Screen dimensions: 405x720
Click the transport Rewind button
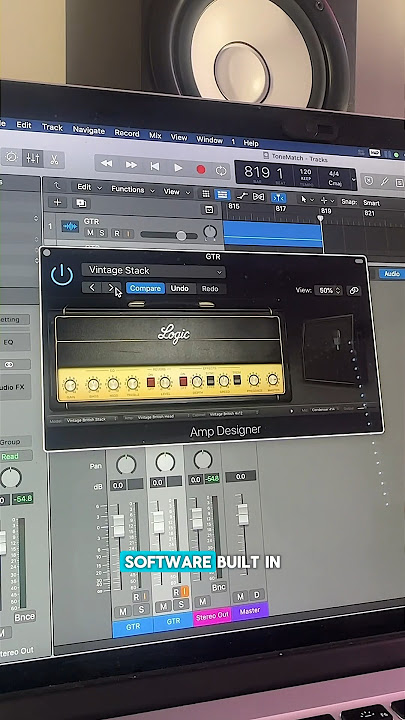coord(107,163)
